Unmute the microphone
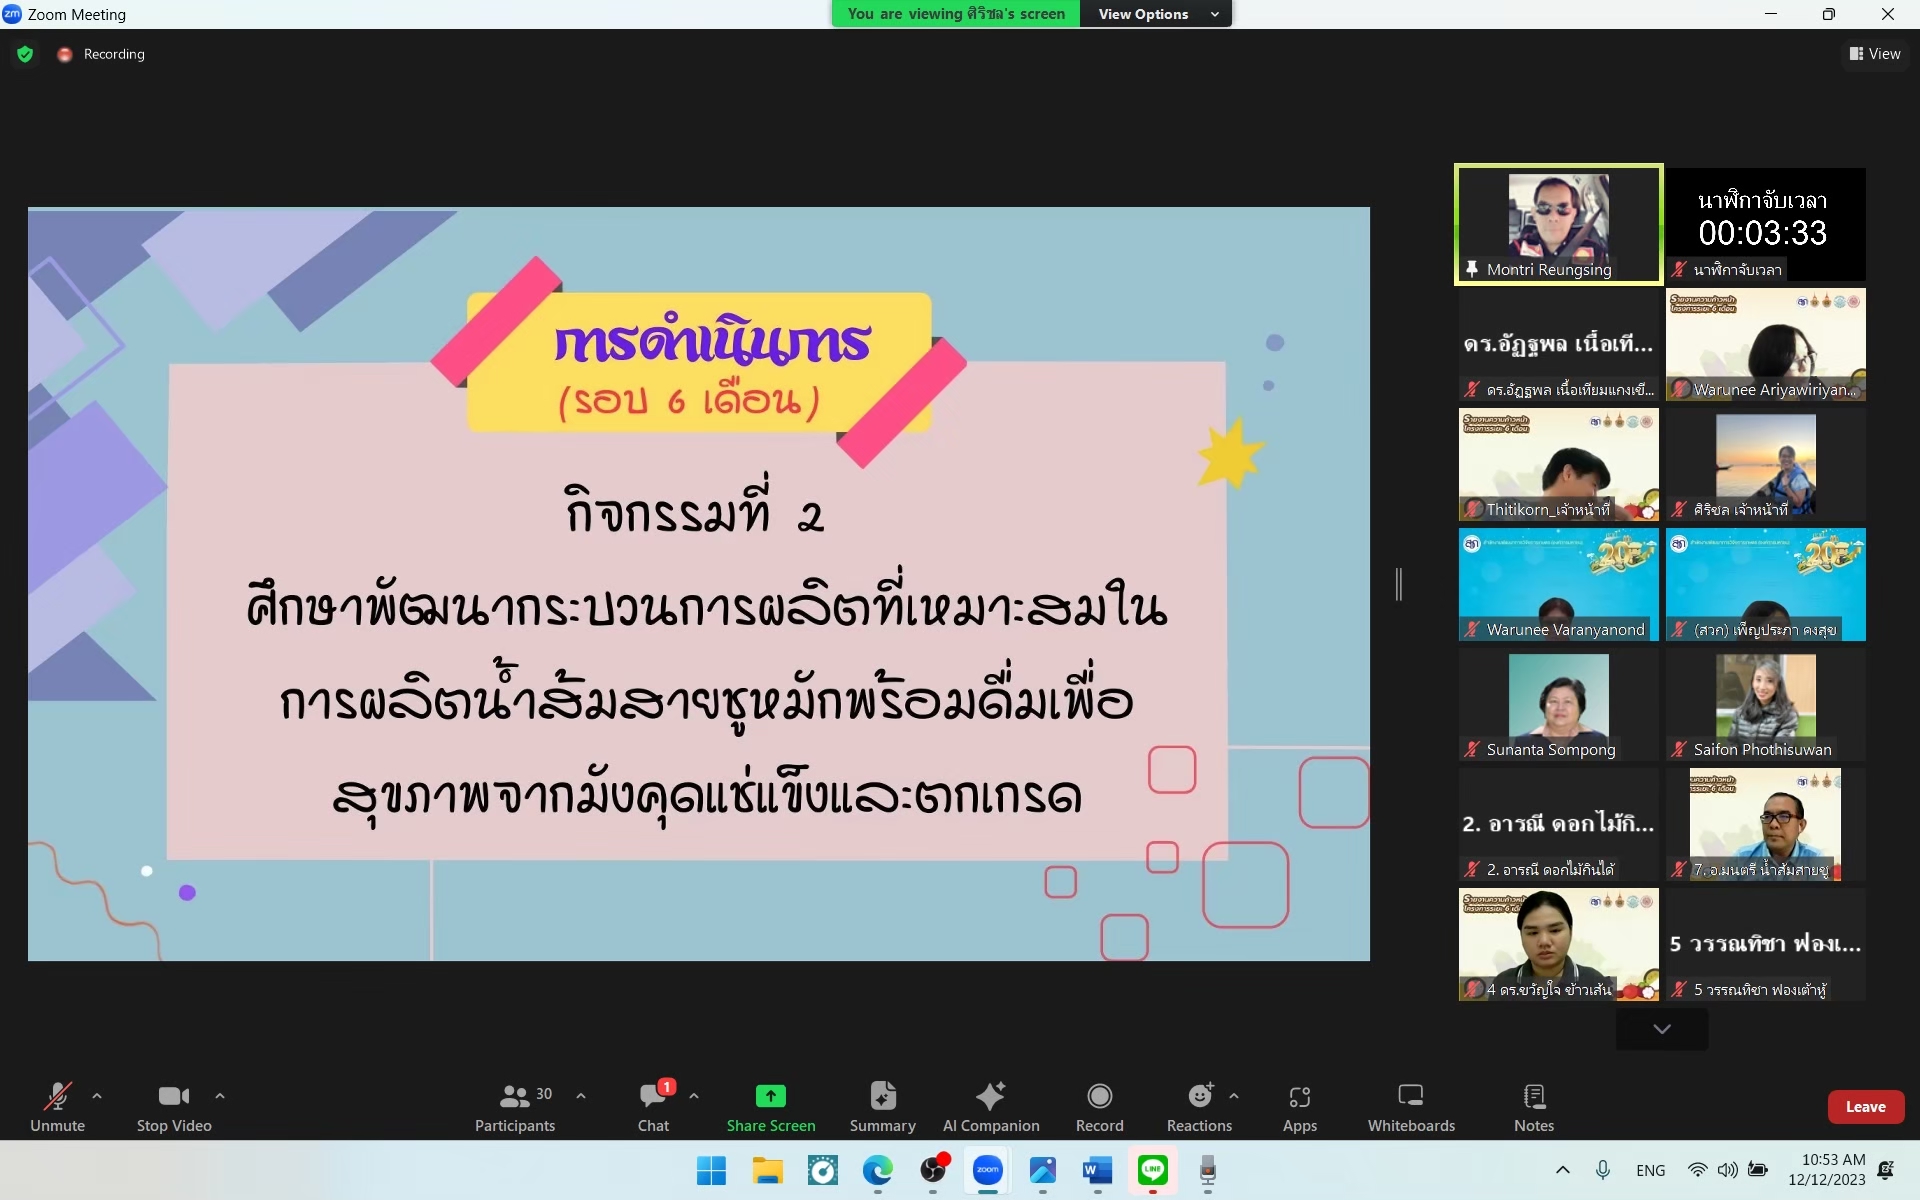 pos(57,1107)
